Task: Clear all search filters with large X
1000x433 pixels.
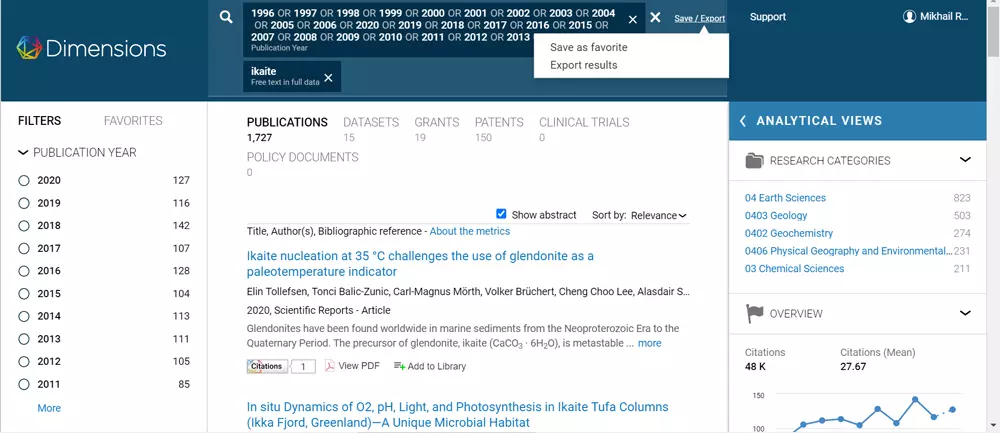Action: 655,17
